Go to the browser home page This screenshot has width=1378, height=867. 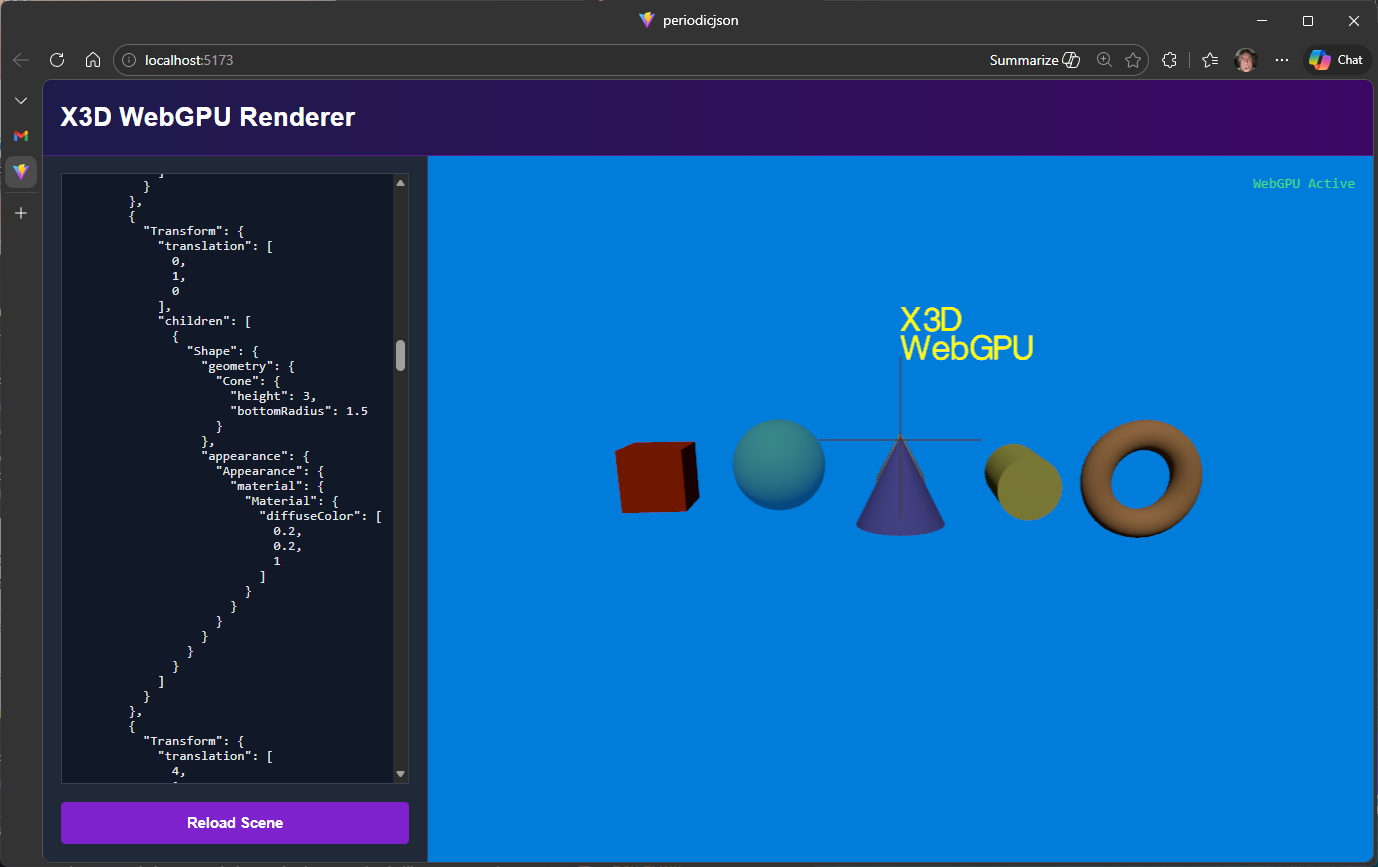(x=93, y=60)
